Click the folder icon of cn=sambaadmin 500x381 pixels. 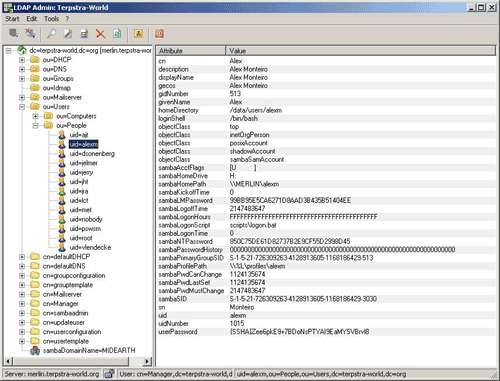click(x=35, y=313)
